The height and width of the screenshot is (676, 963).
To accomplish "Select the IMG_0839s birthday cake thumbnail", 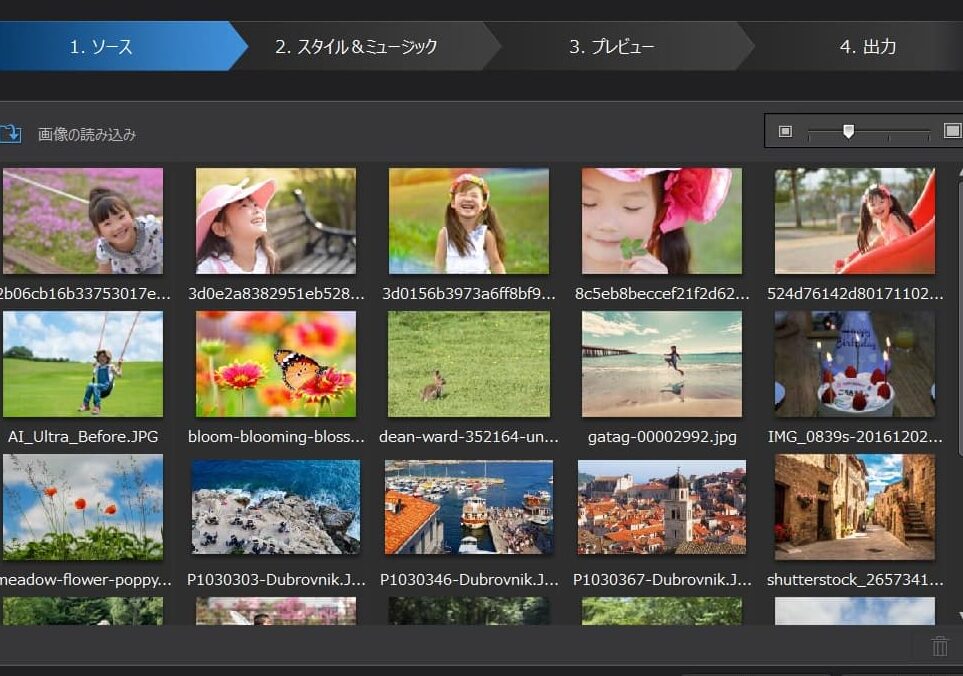I will click(854, 364).
